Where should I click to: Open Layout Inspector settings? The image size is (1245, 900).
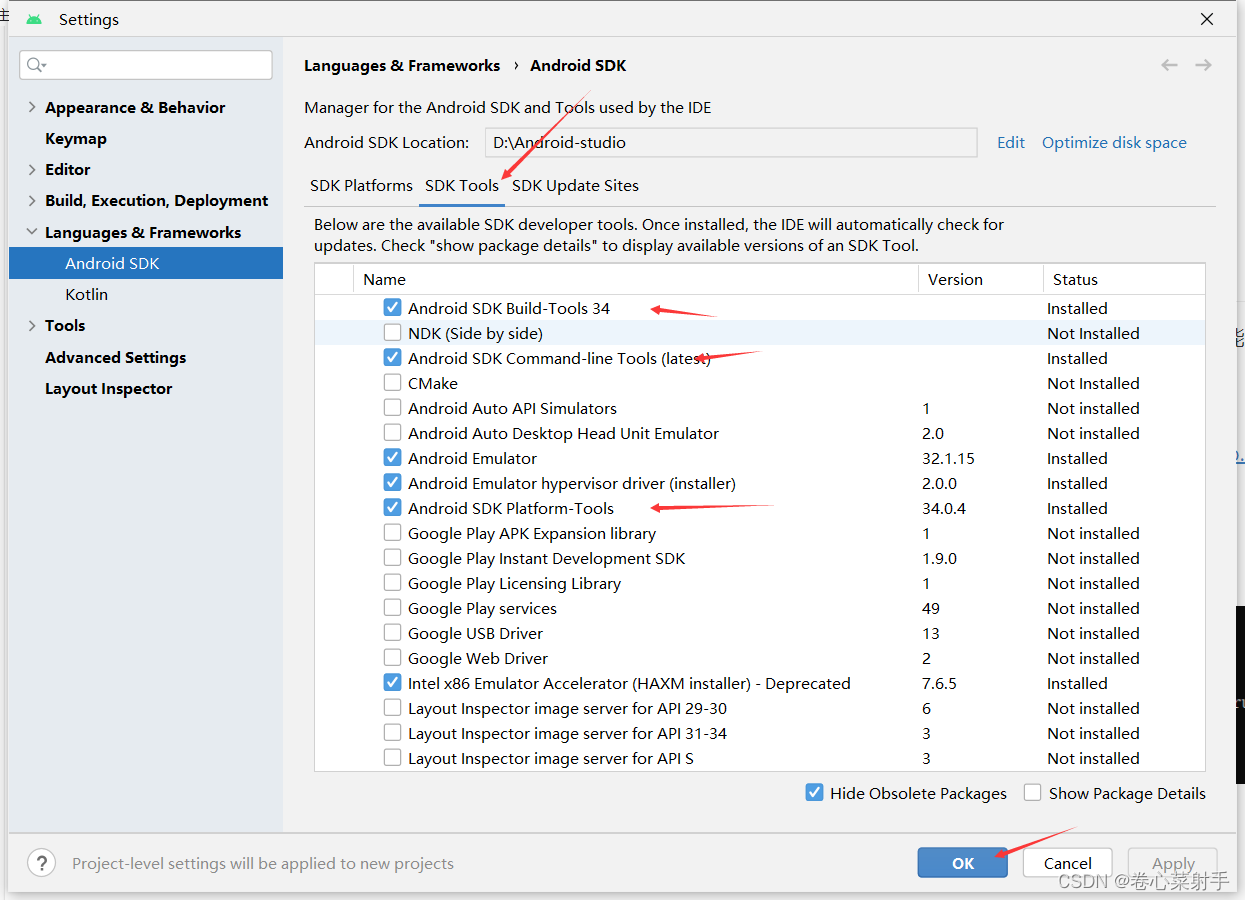pos(109,388)
